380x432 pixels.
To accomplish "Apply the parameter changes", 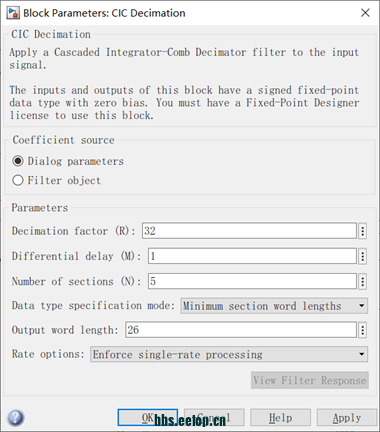I will tap(347, 417).
